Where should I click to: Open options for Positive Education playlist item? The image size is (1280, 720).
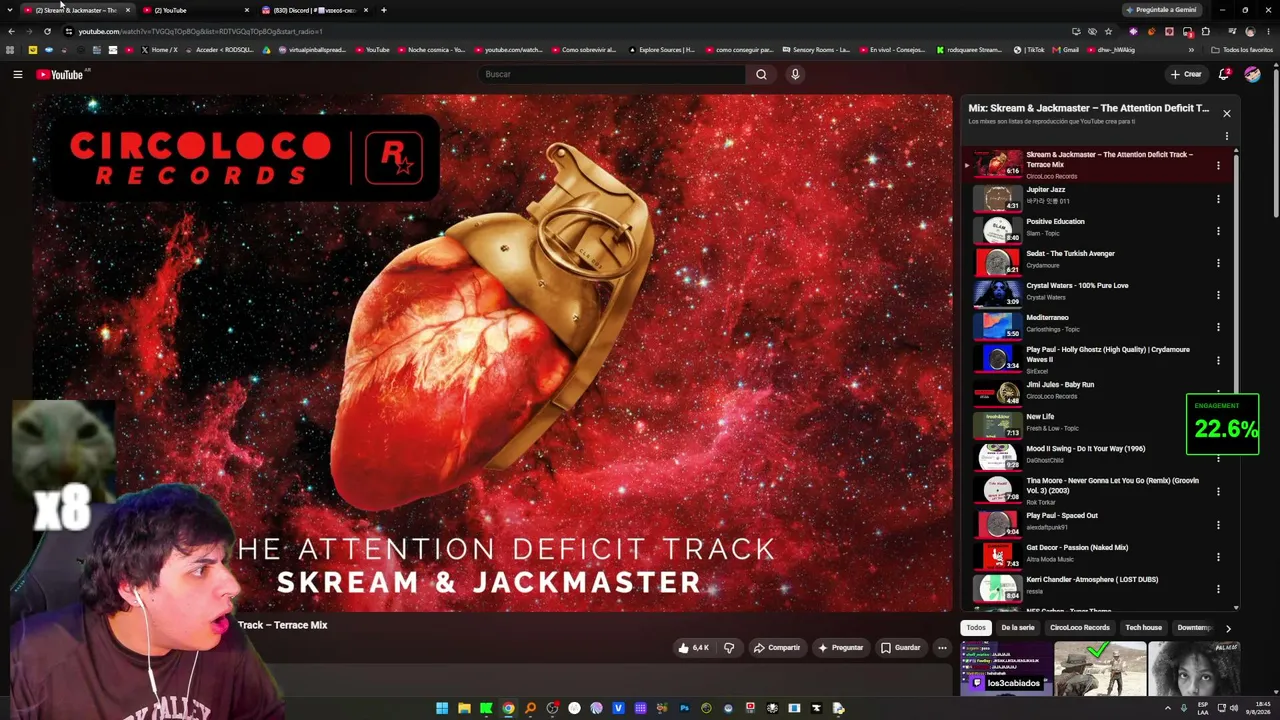click(x=1218, y=231)
